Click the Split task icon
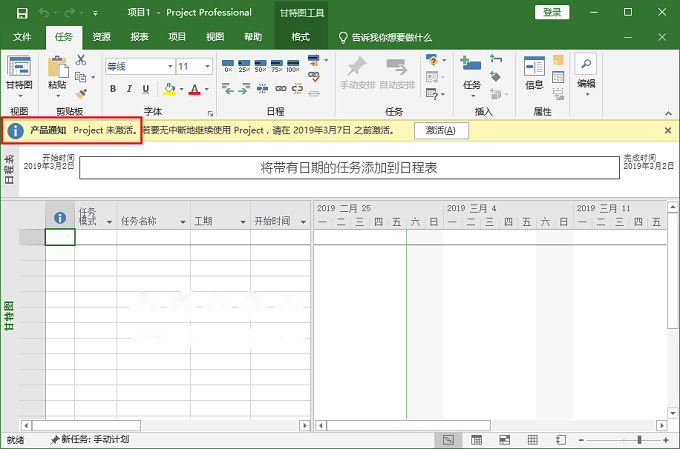The image size is (680, 449). (262, 88)
